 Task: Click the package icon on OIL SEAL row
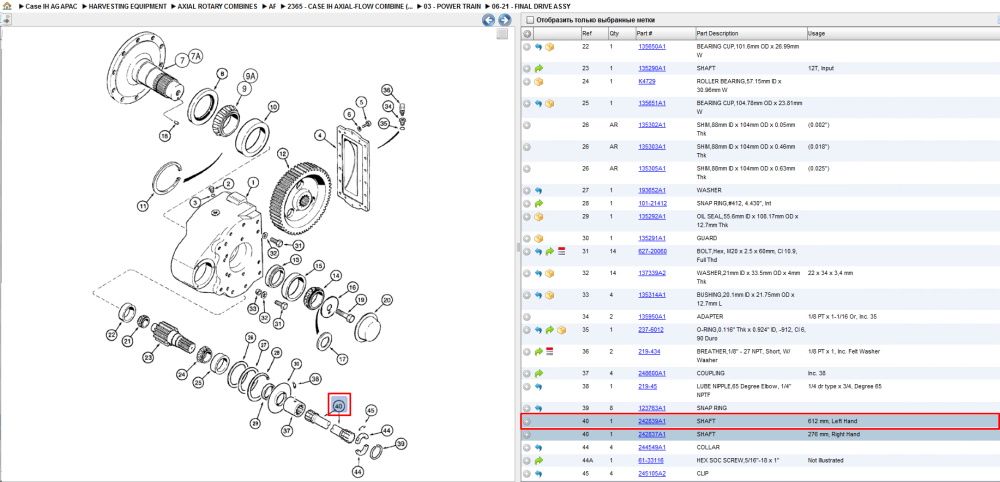538,217
